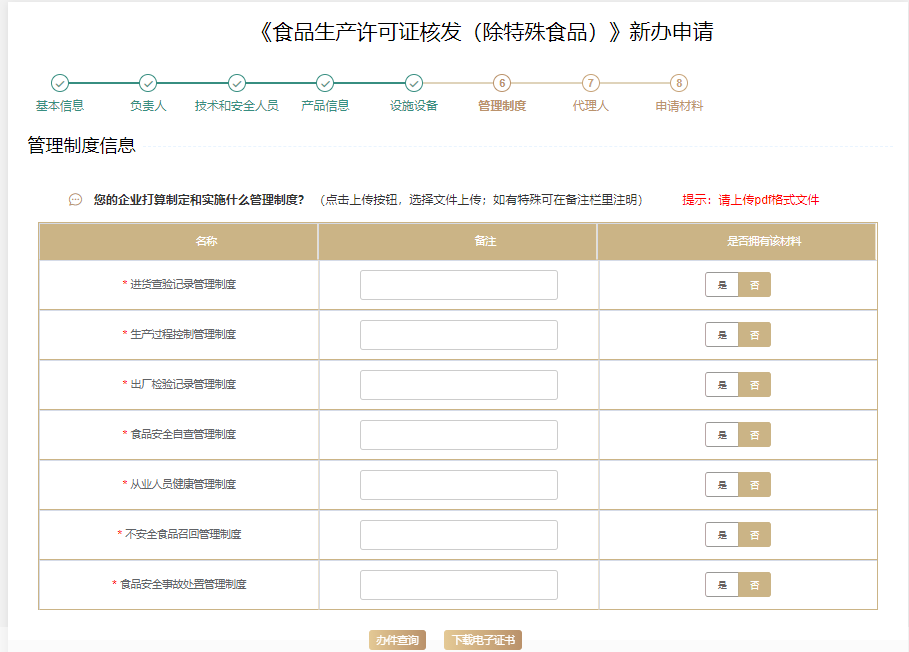Click the 设施设备 step checkmark icon
Viewport: 909px width, 652px height.
pyautogui.click(x=414, y=83)
